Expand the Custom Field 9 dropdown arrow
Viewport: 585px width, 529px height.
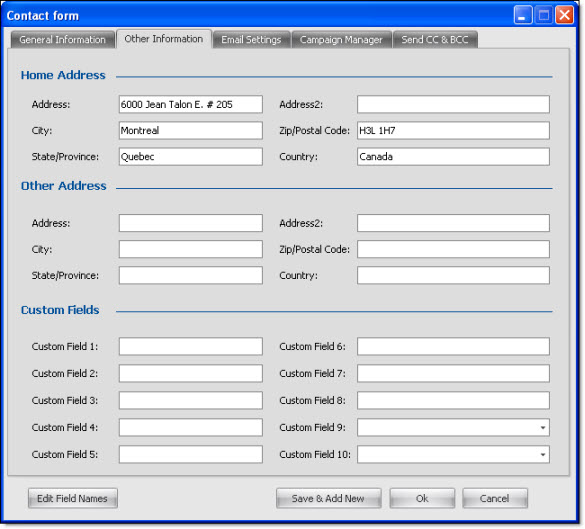[543, 428]
